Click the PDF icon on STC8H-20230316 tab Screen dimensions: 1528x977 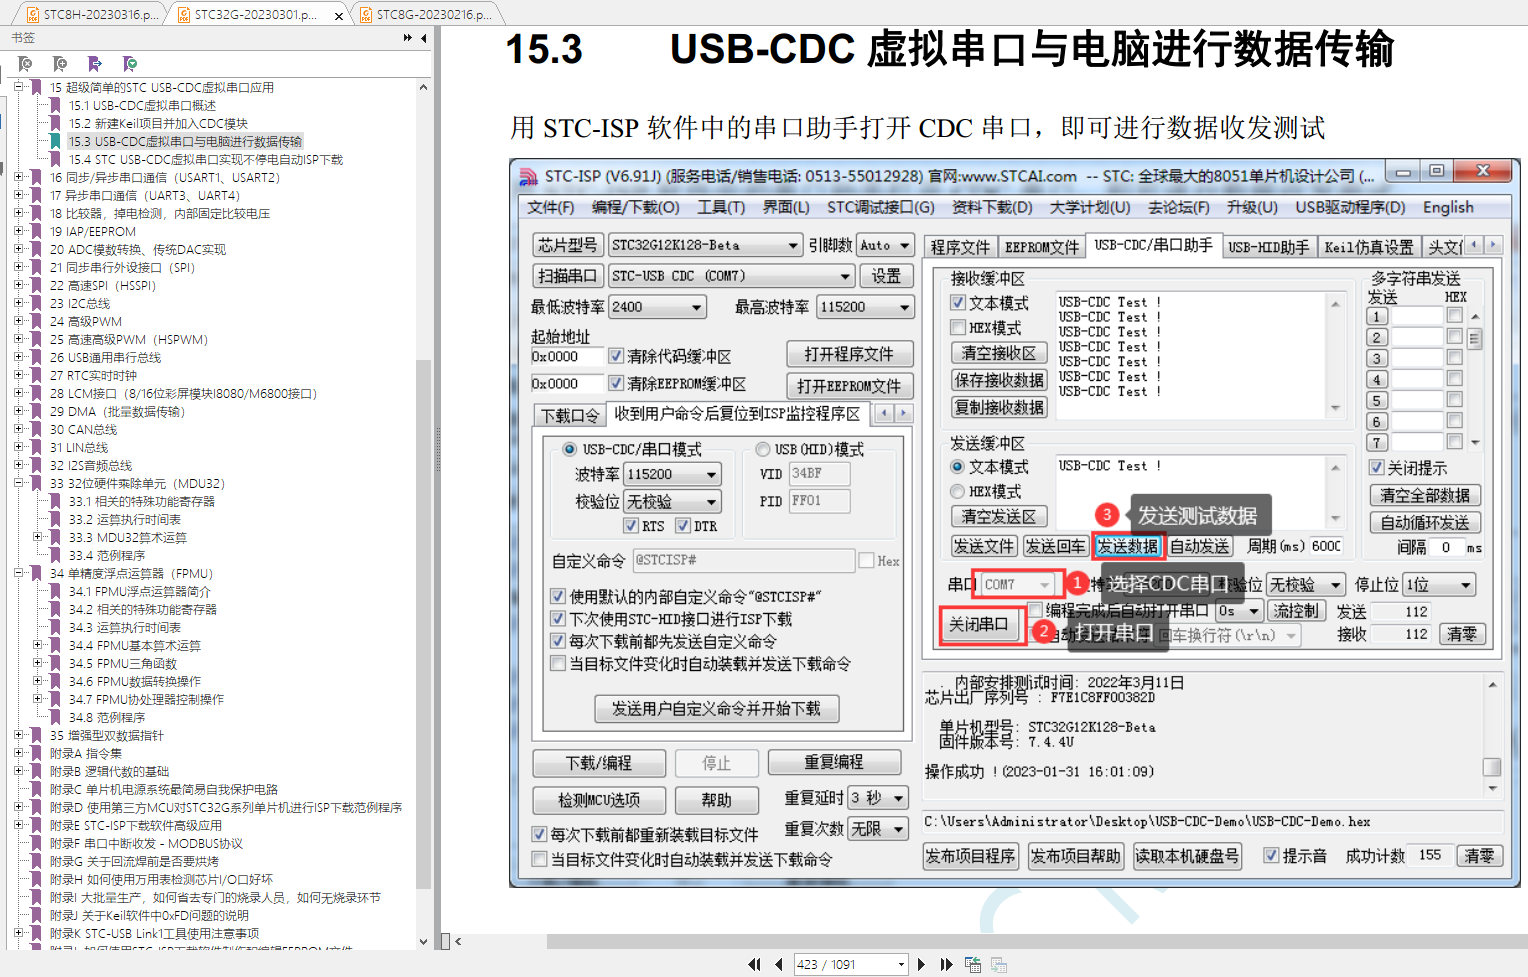33,15
